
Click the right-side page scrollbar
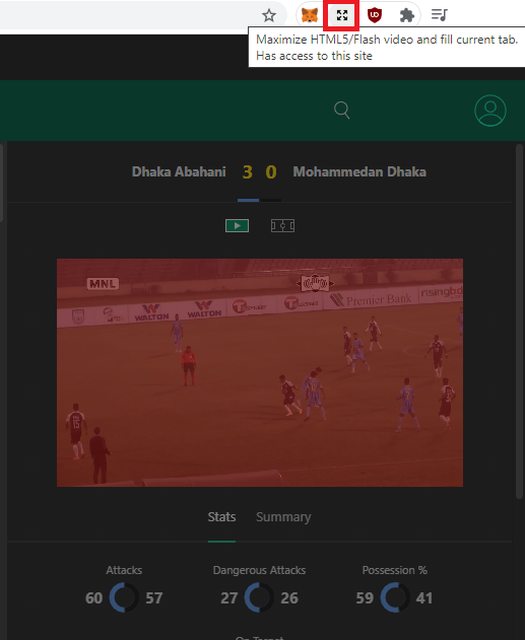[519, 321]
